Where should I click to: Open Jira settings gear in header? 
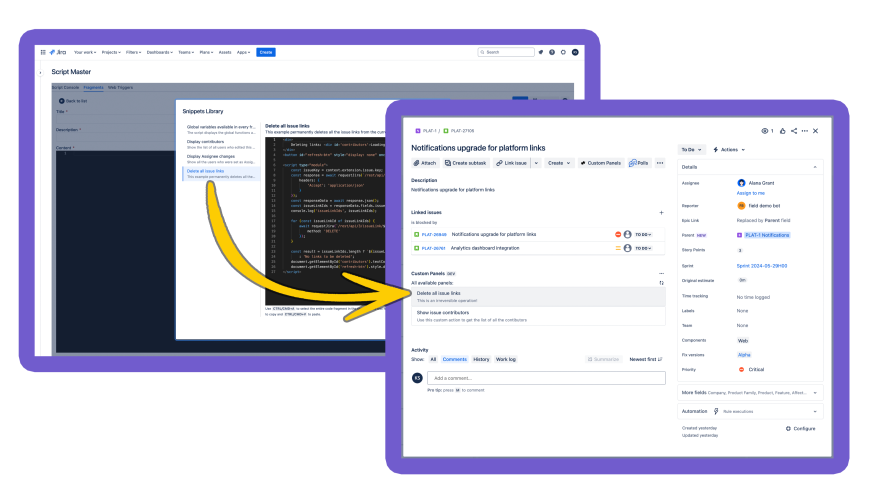coord(563,52)
